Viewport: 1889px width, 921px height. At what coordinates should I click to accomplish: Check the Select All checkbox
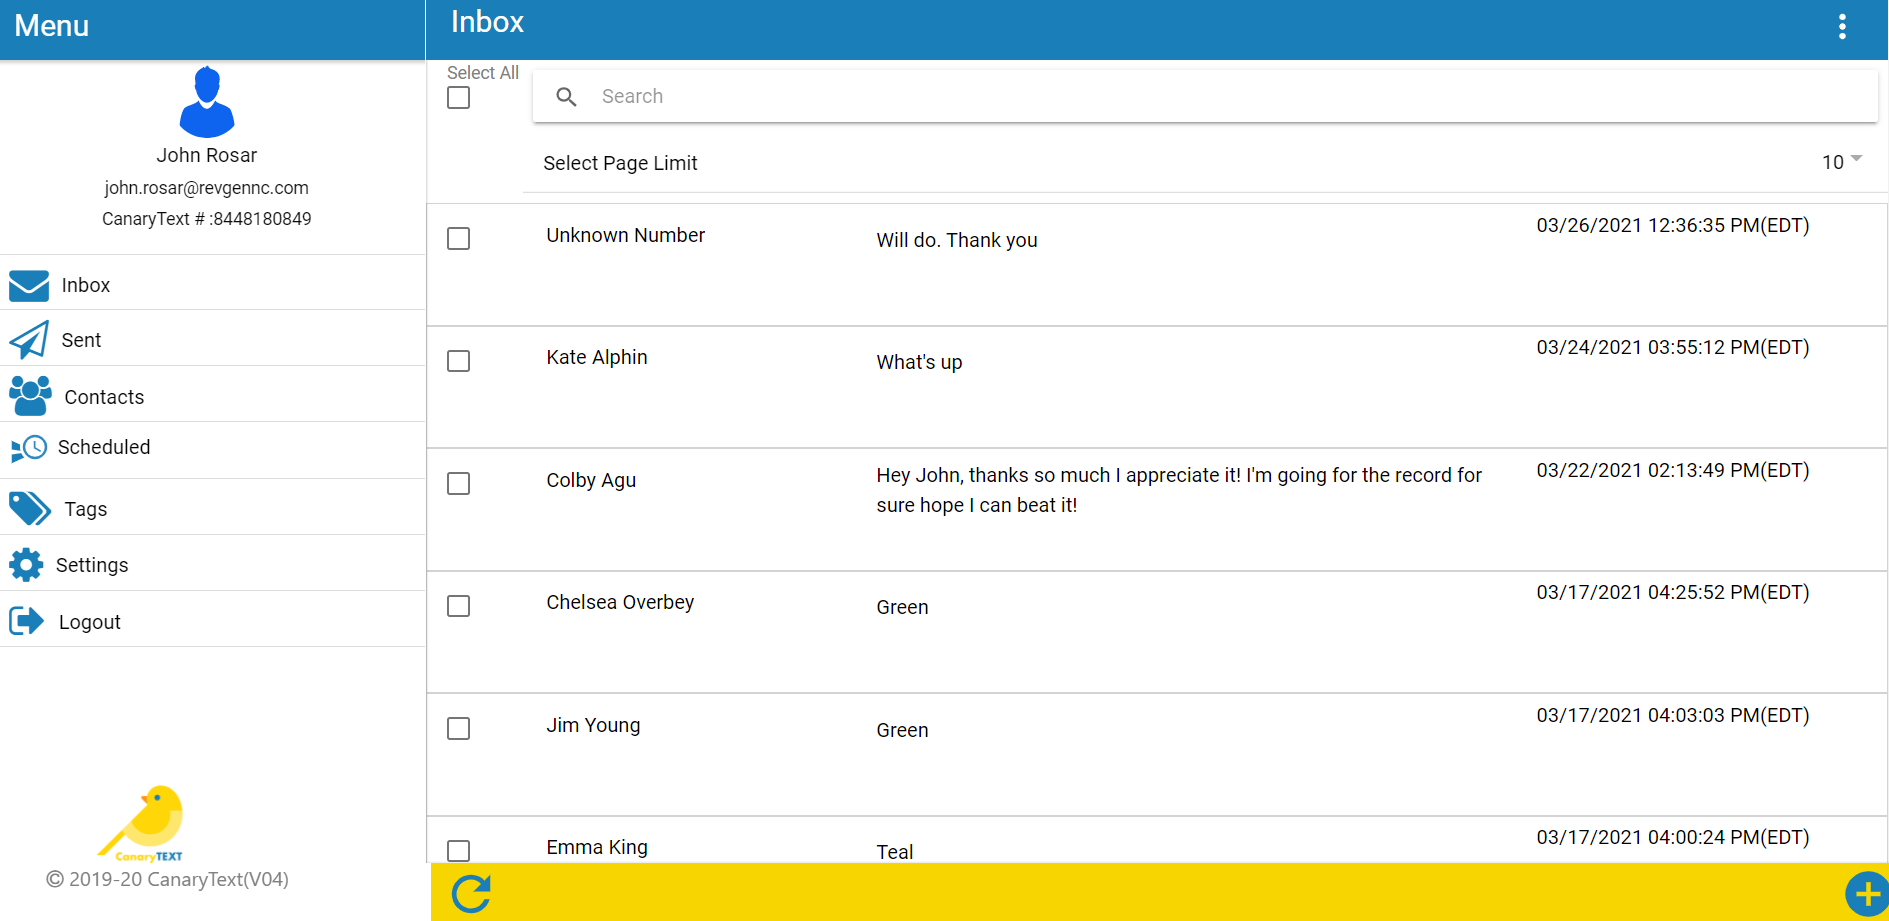coord(459,98)
